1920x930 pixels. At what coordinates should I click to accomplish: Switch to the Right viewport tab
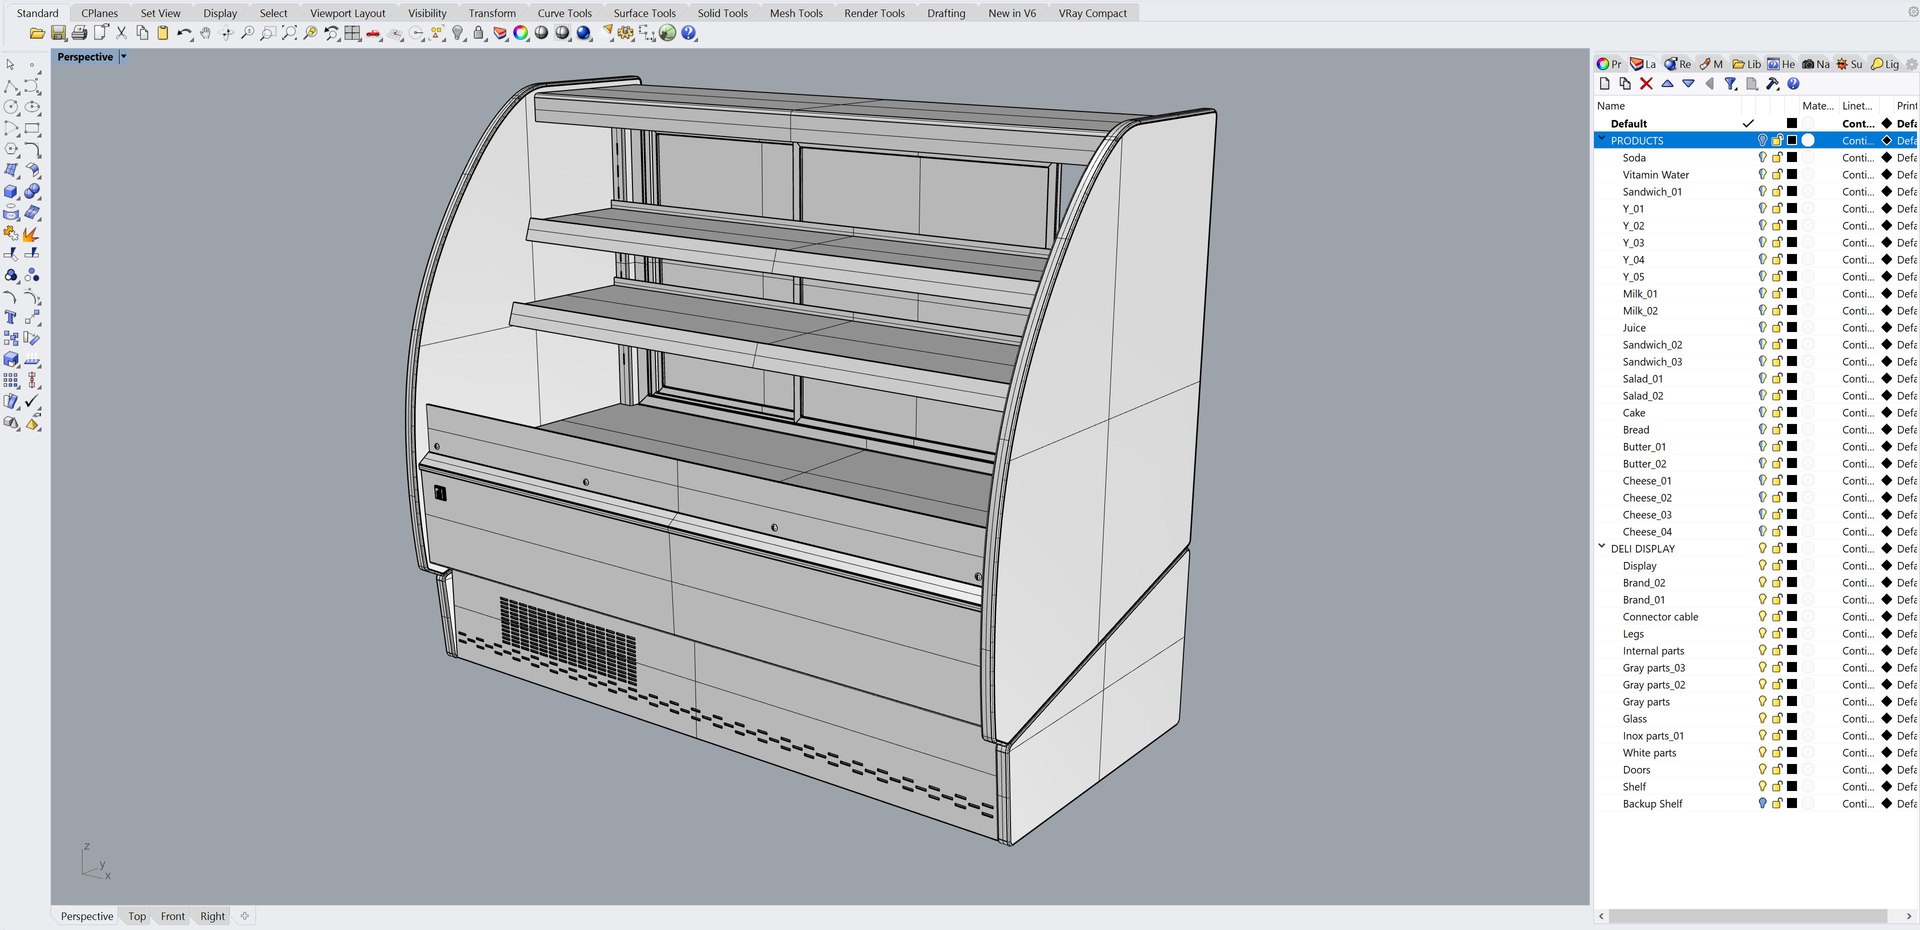tap(213, 916)
